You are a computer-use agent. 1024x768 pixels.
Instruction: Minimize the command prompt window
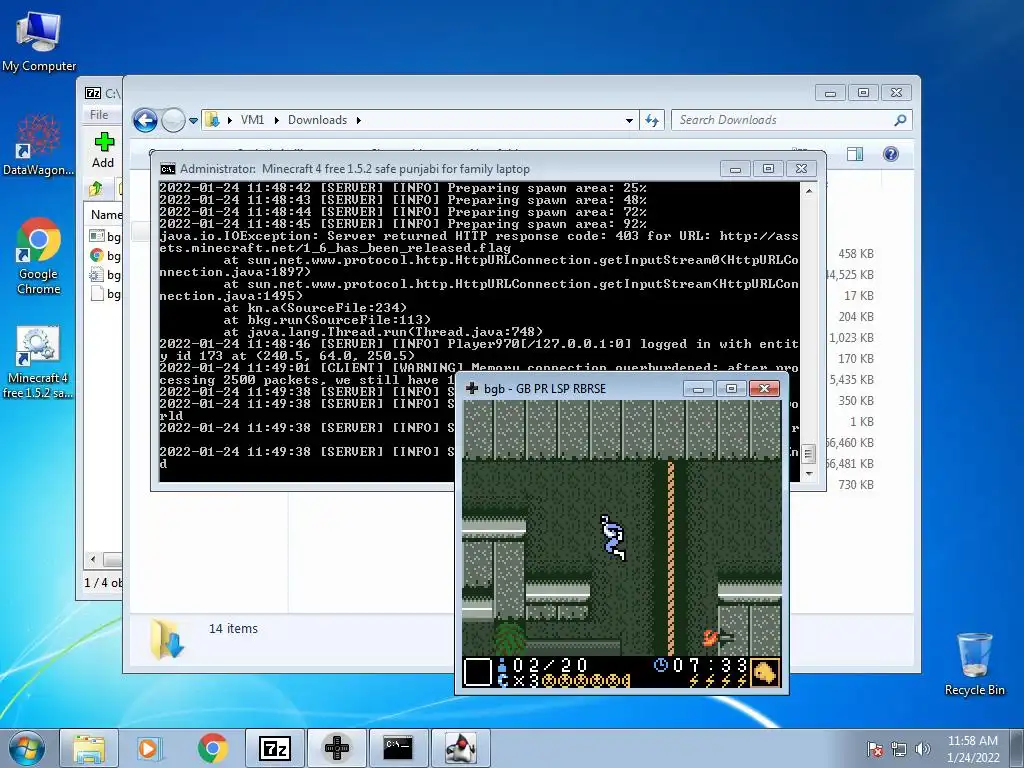[x=735, y=169]
